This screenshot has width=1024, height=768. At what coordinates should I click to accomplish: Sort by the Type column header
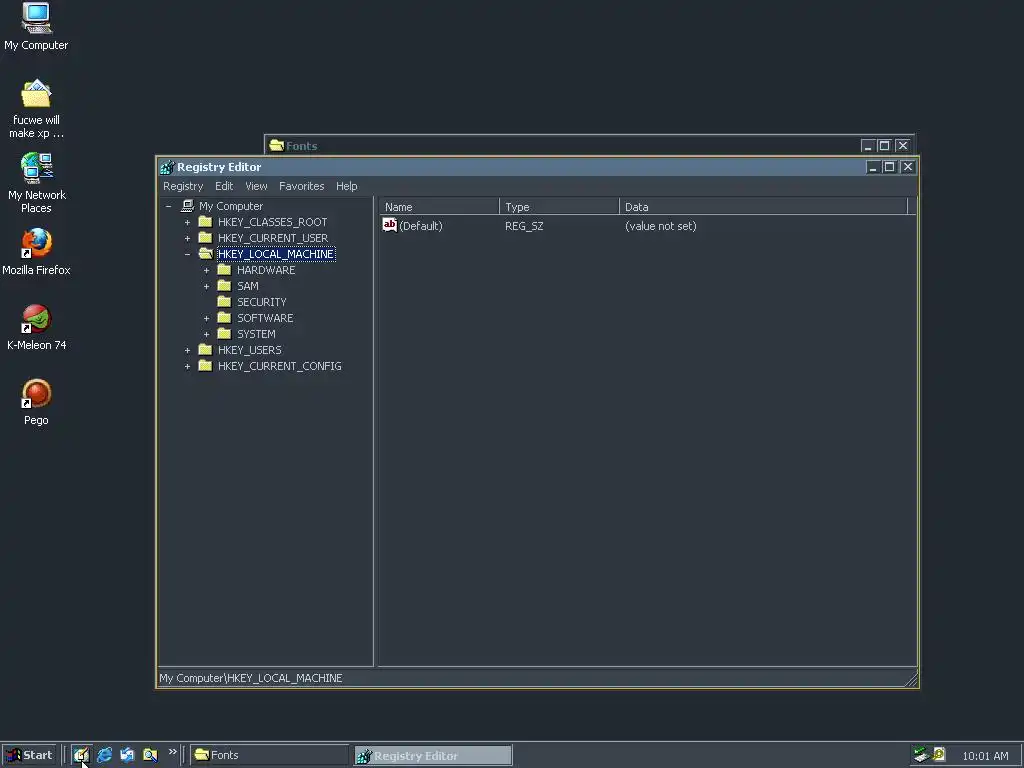point(559,206)
